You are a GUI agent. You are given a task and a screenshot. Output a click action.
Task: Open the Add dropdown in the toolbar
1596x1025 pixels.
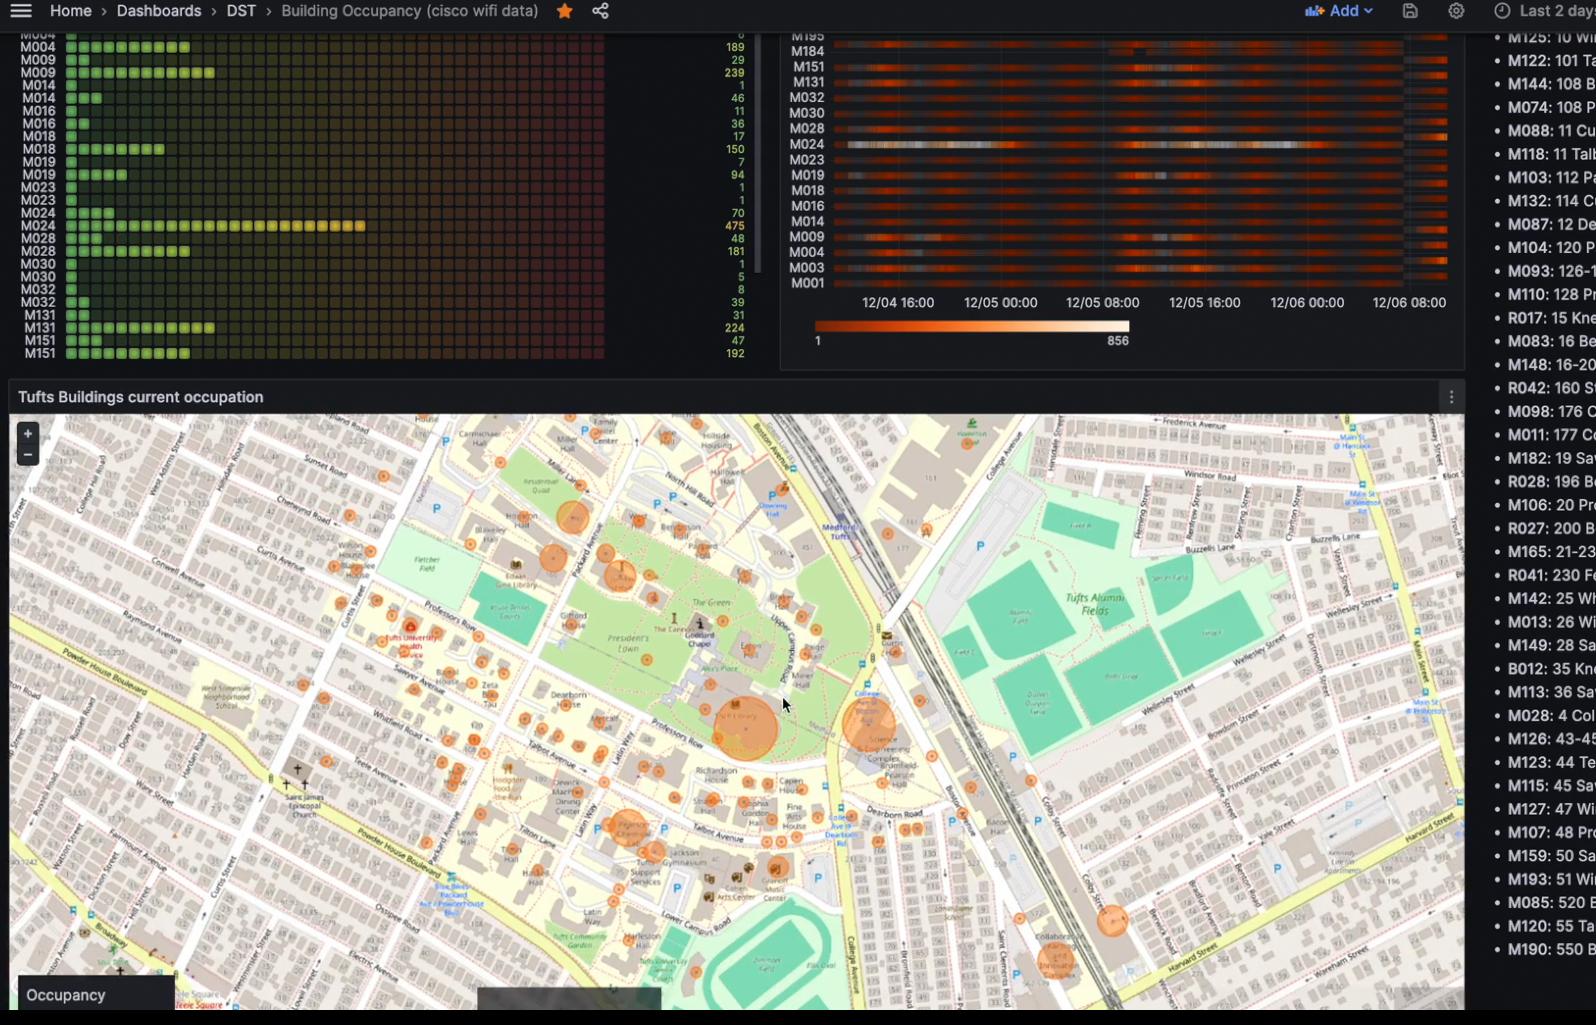[1341, 11]
